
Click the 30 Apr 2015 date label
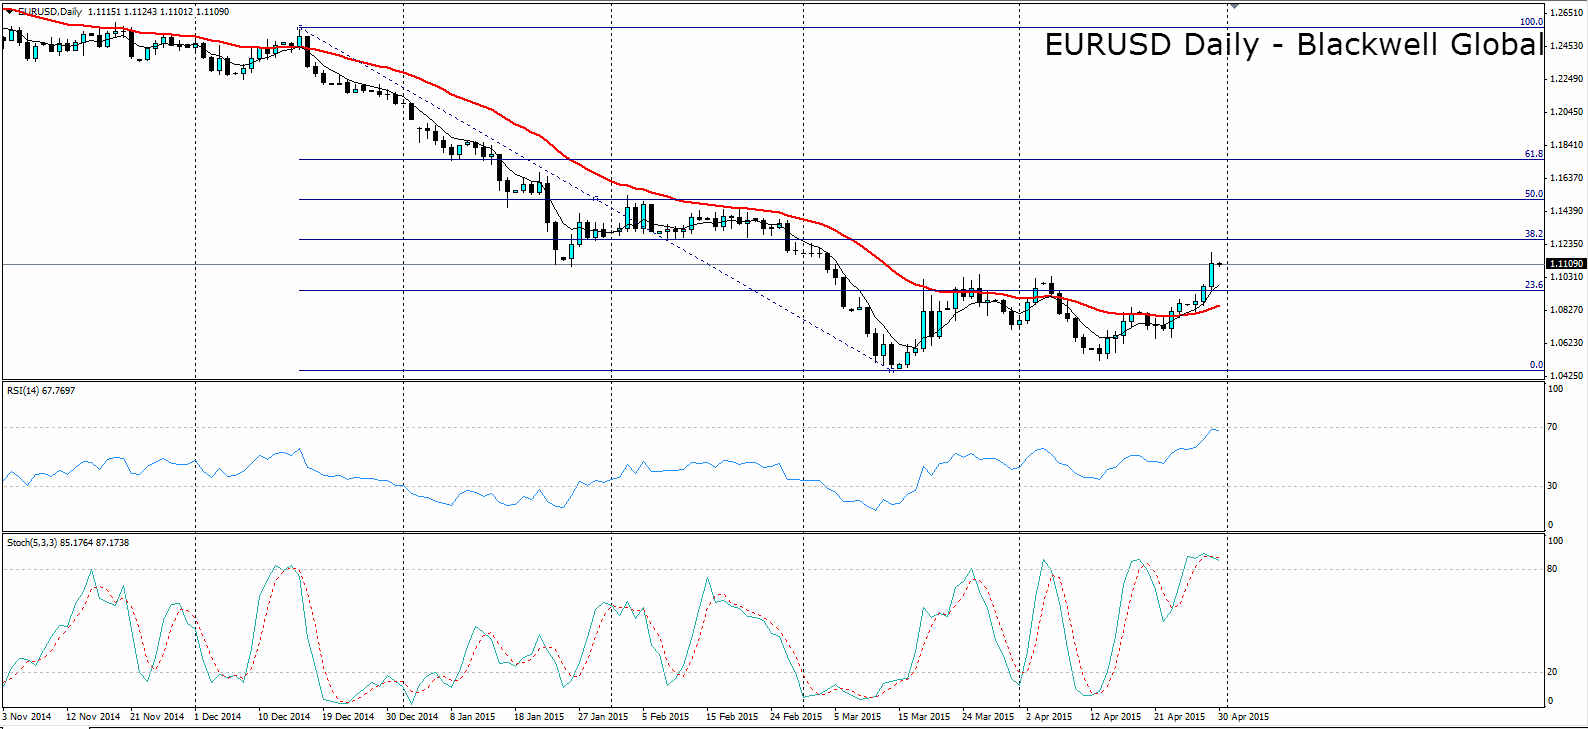point(1243,717)
